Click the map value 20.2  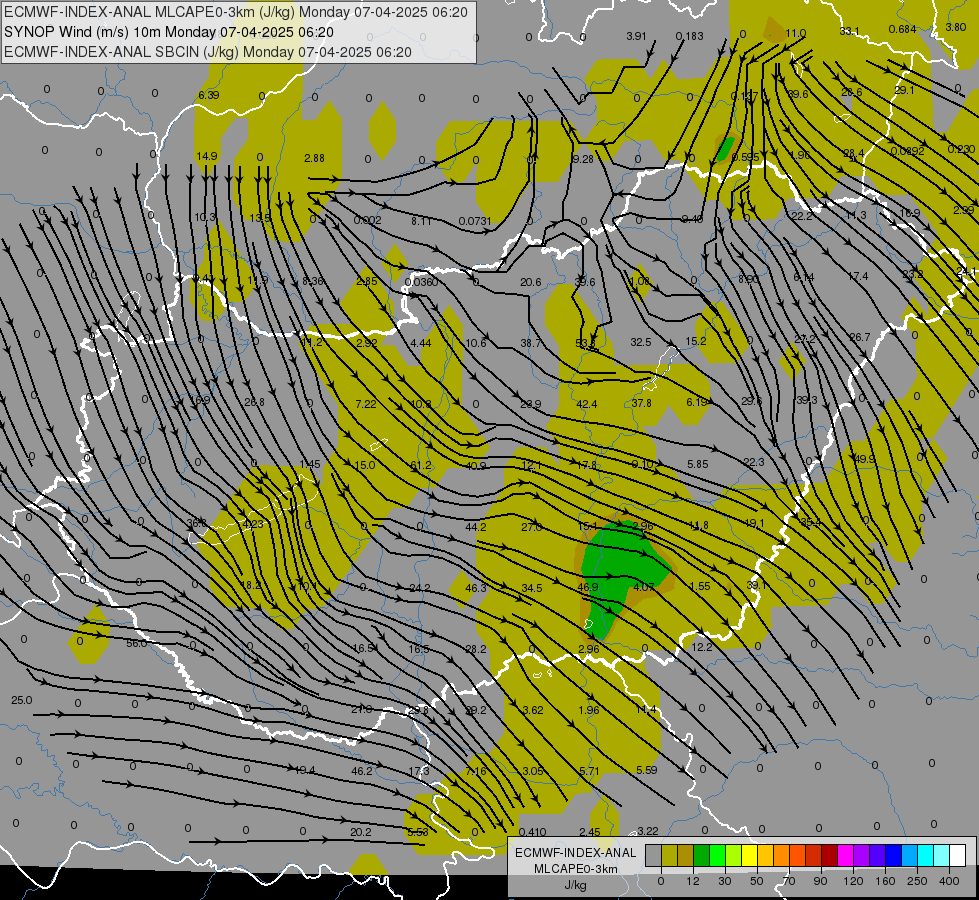pyautogui.click(x=360, y=832)
